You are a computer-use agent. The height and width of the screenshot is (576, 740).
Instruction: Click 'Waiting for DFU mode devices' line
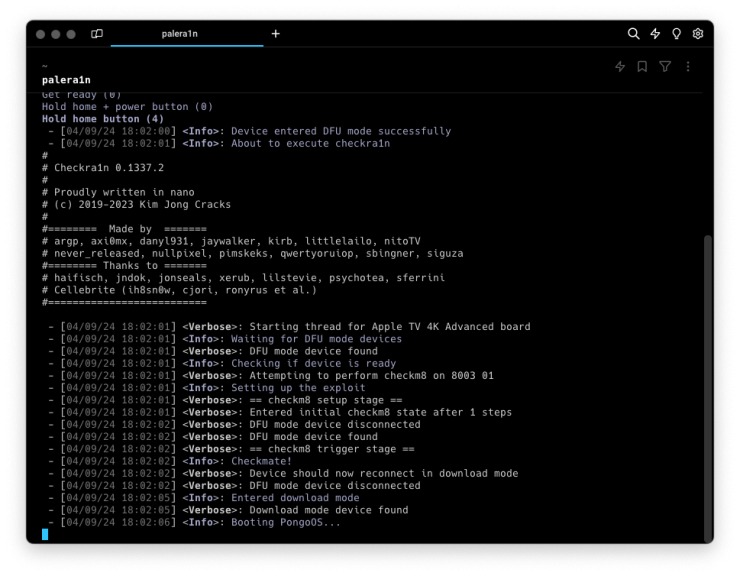tap(316, 339)
